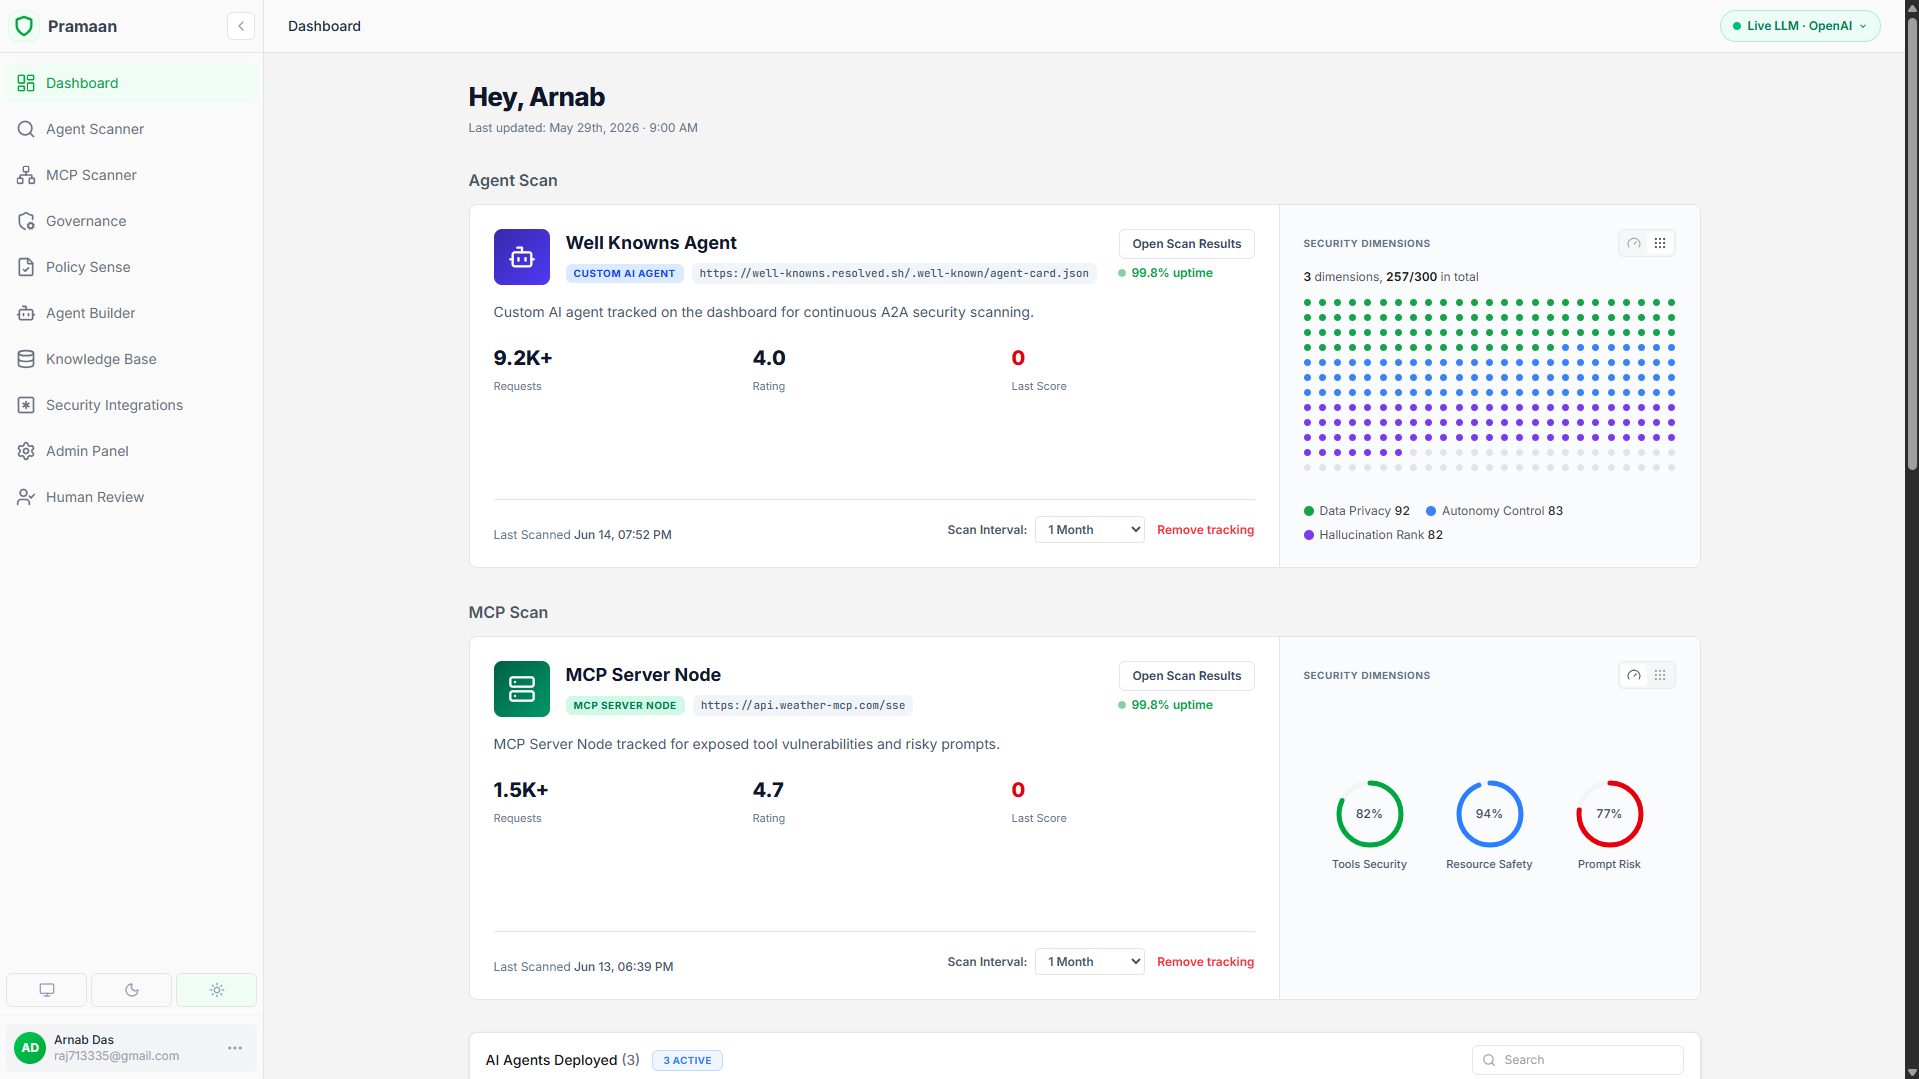The width and height of the screenshot is (1919, 1079).
Task: Click Remove tracking for Well Knowns Agent
Action: [x=1205, y=530]
